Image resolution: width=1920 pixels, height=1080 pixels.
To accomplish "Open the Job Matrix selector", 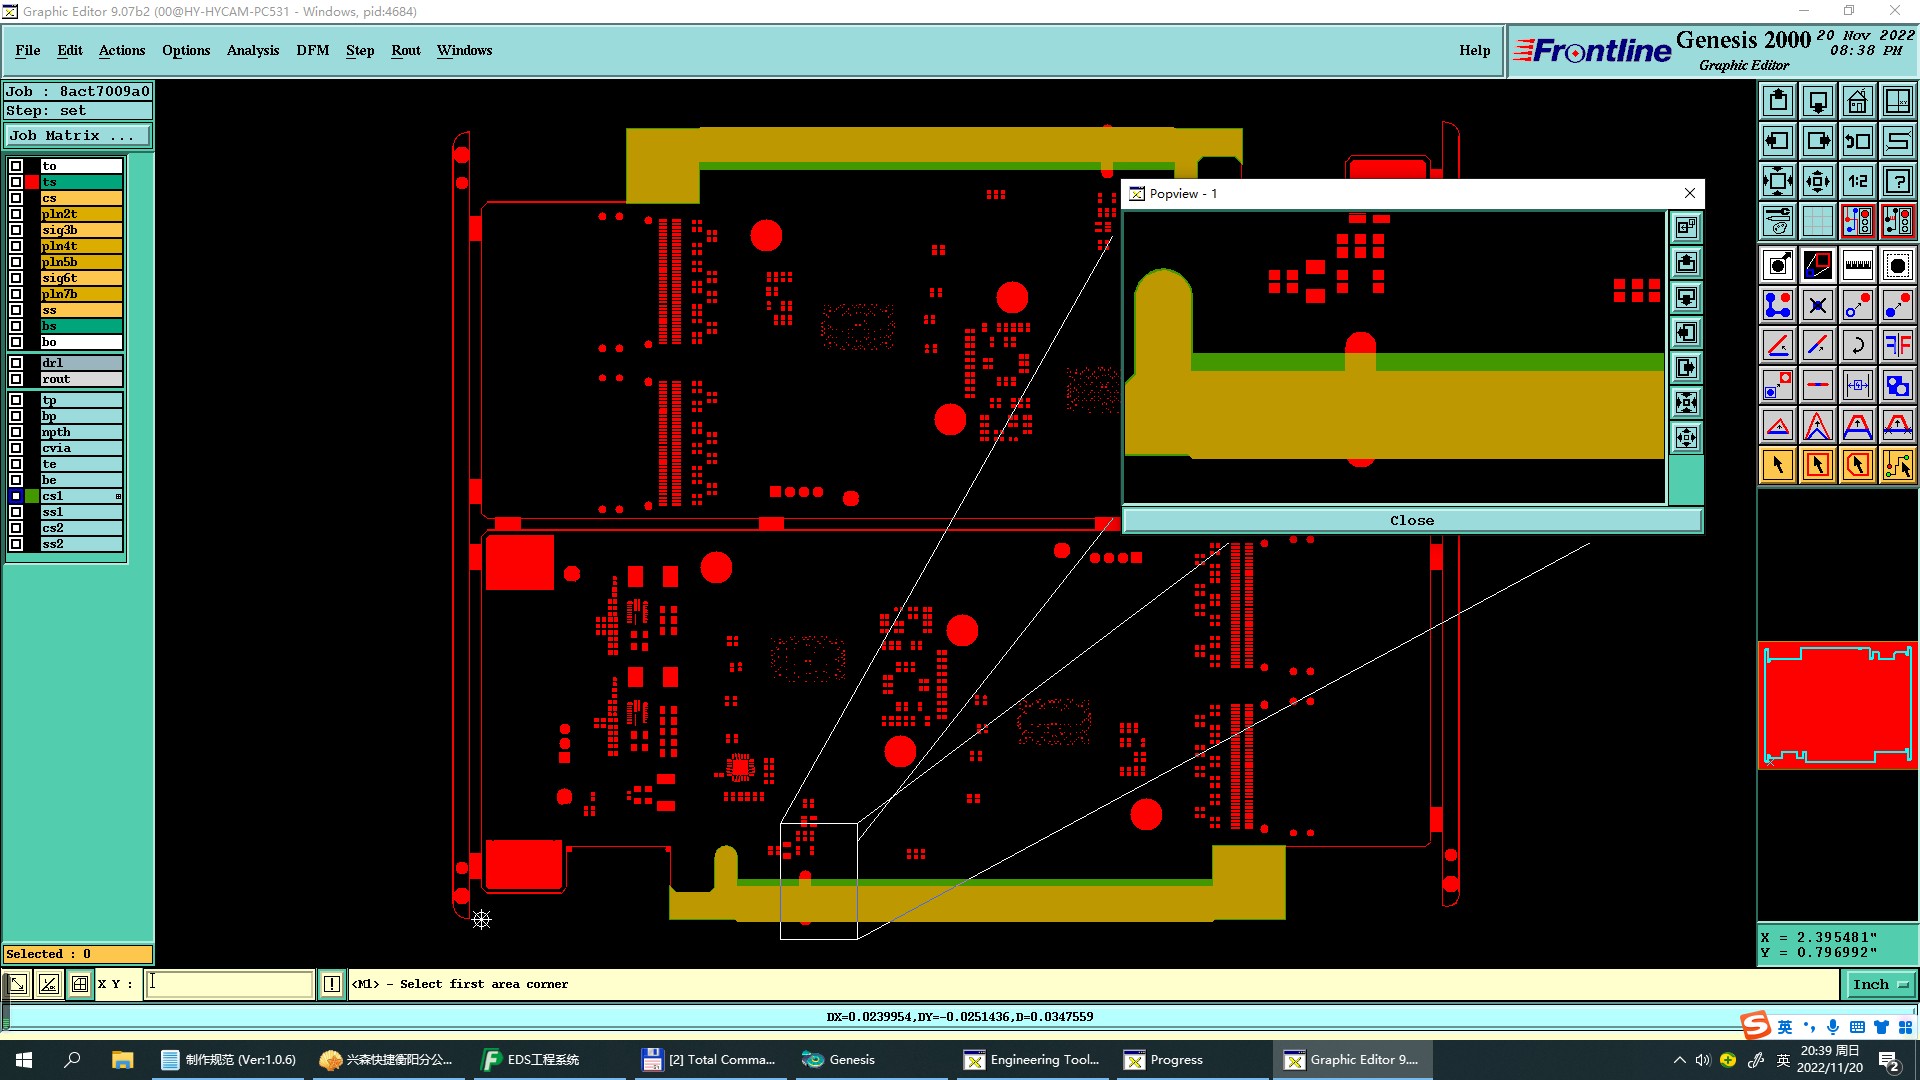I will point(78,136).
